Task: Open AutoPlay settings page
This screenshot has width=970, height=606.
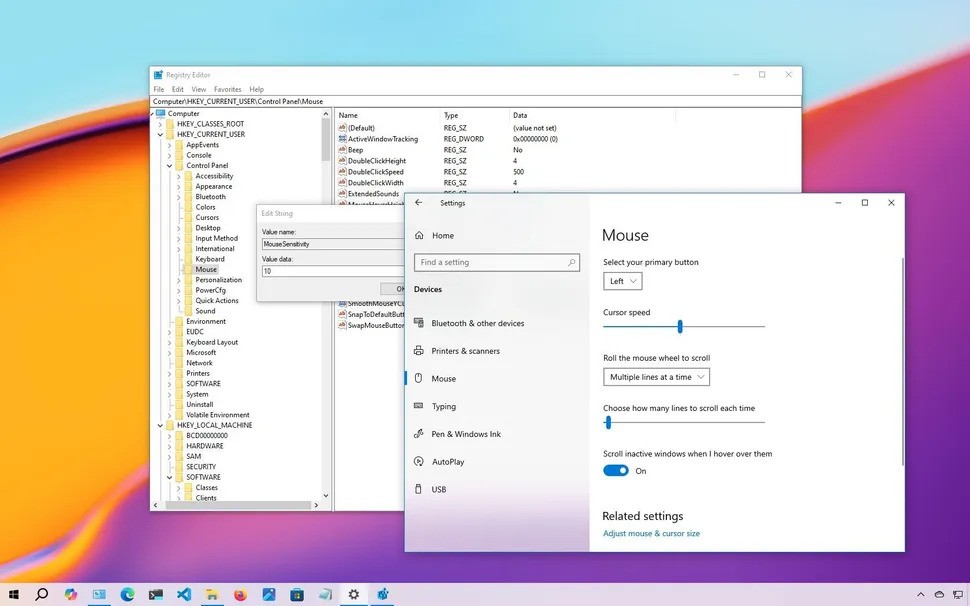Action: click(447, 463)
